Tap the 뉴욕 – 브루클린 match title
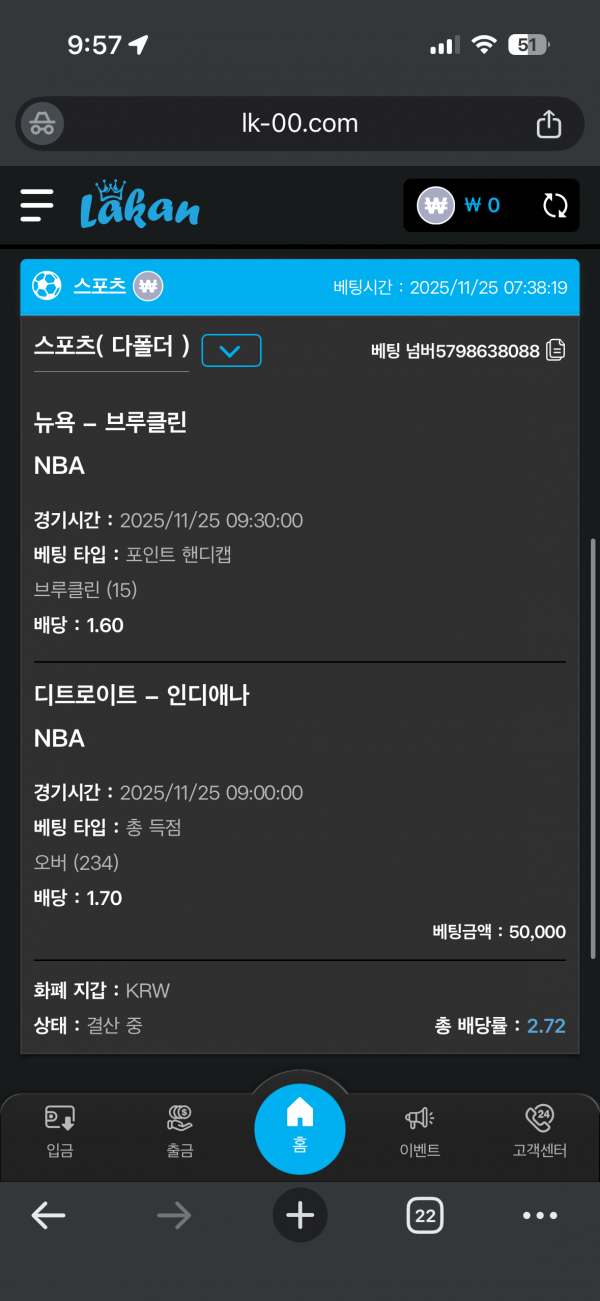The height and width of the screenshot is (1301, 600). 111,423
